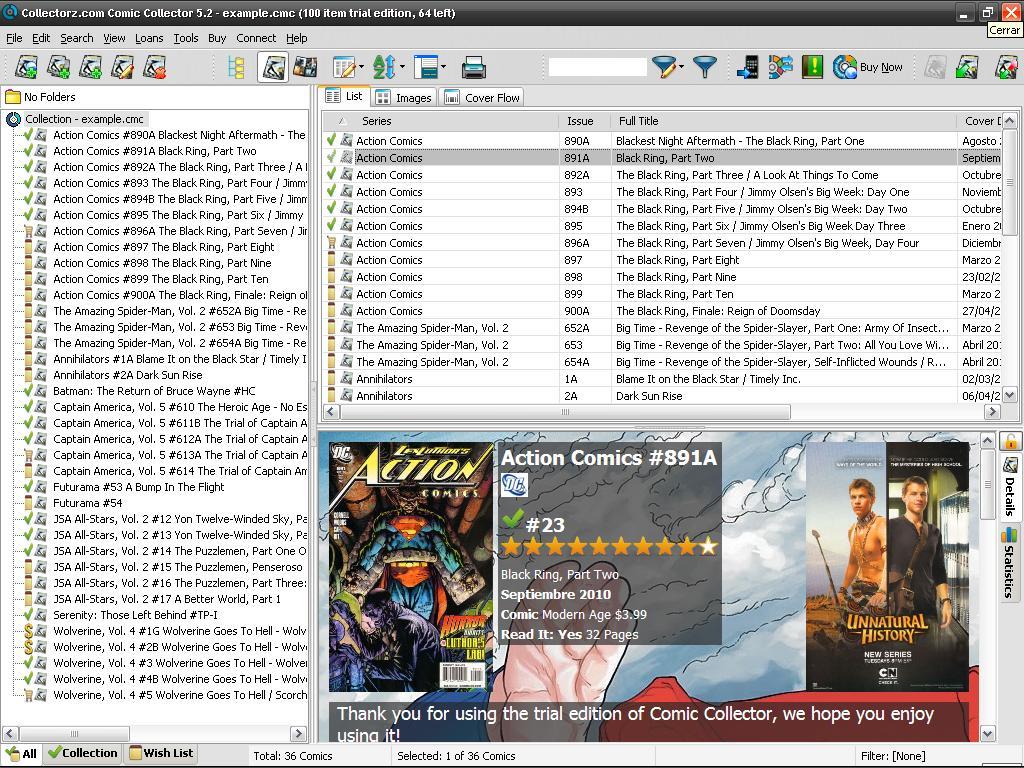Open the sort options dropdown arrow
Screen dimensions: 1024x768
pos(404,67)
